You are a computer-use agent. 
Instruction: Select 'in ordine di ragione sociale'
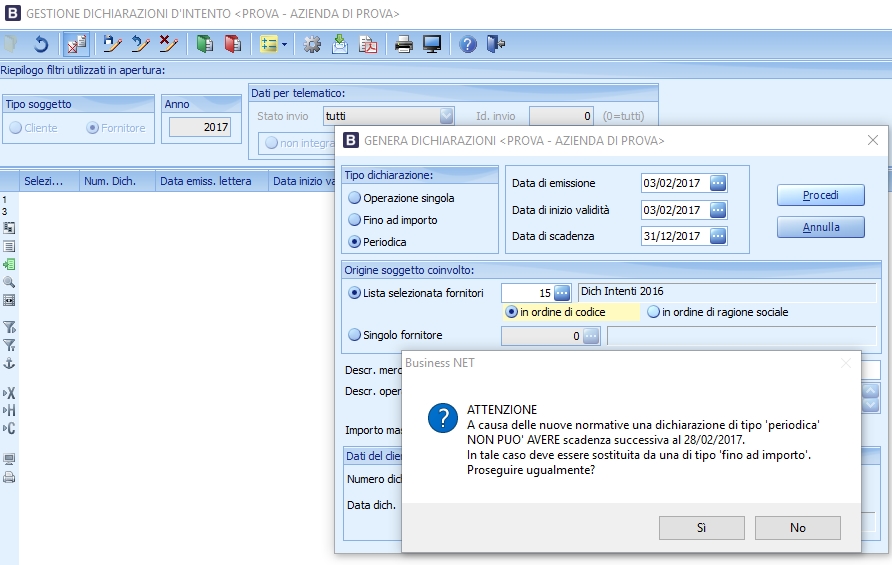(x=654, y=312)
